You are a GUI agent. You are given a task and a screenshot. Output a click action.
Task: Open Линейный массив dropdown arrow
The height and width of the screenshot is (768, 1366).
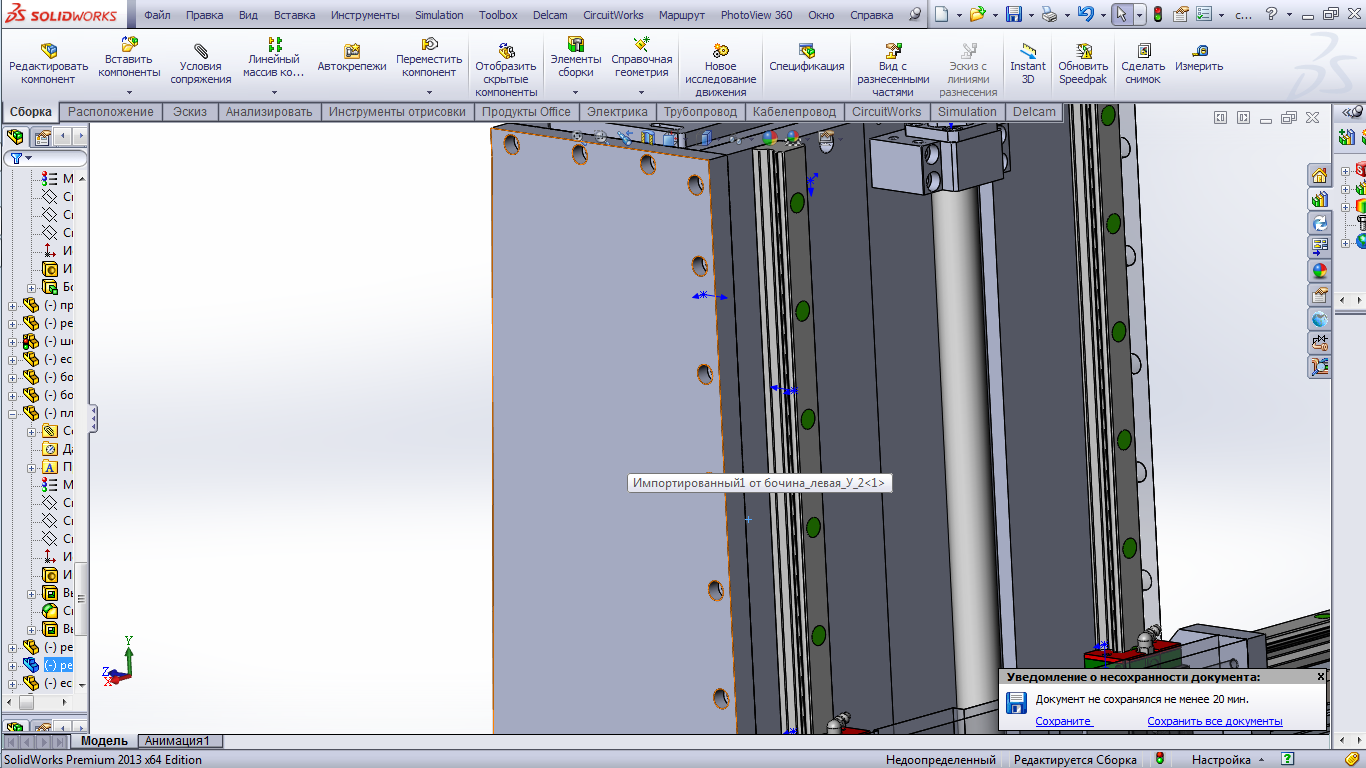274,93
